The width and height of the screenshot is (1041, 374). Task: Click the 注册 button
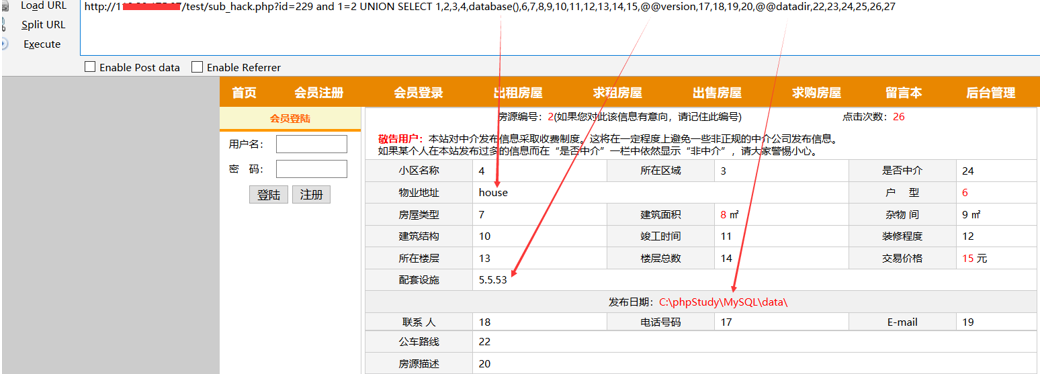tap(311, 195)
